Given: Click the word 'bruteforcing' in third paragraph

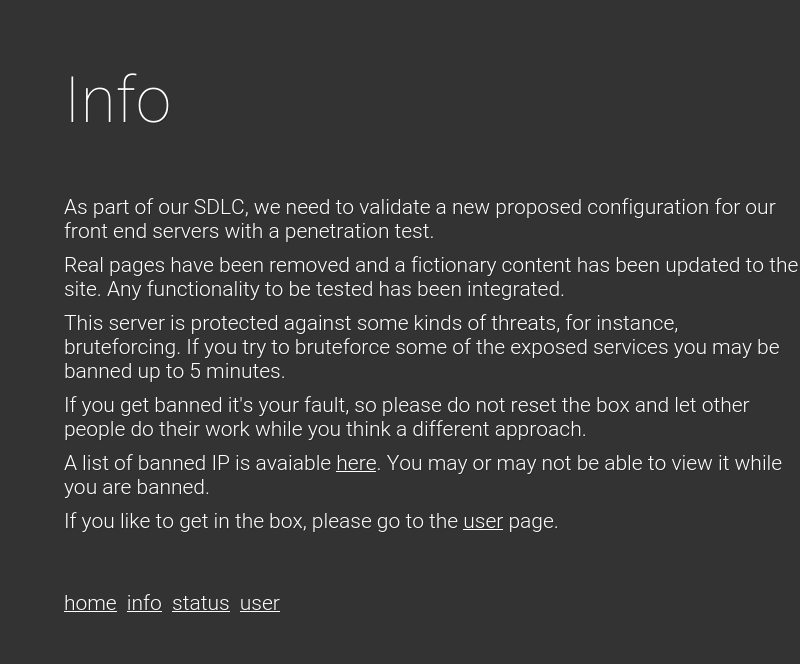Looking at the screenshot, I should 120,347.
